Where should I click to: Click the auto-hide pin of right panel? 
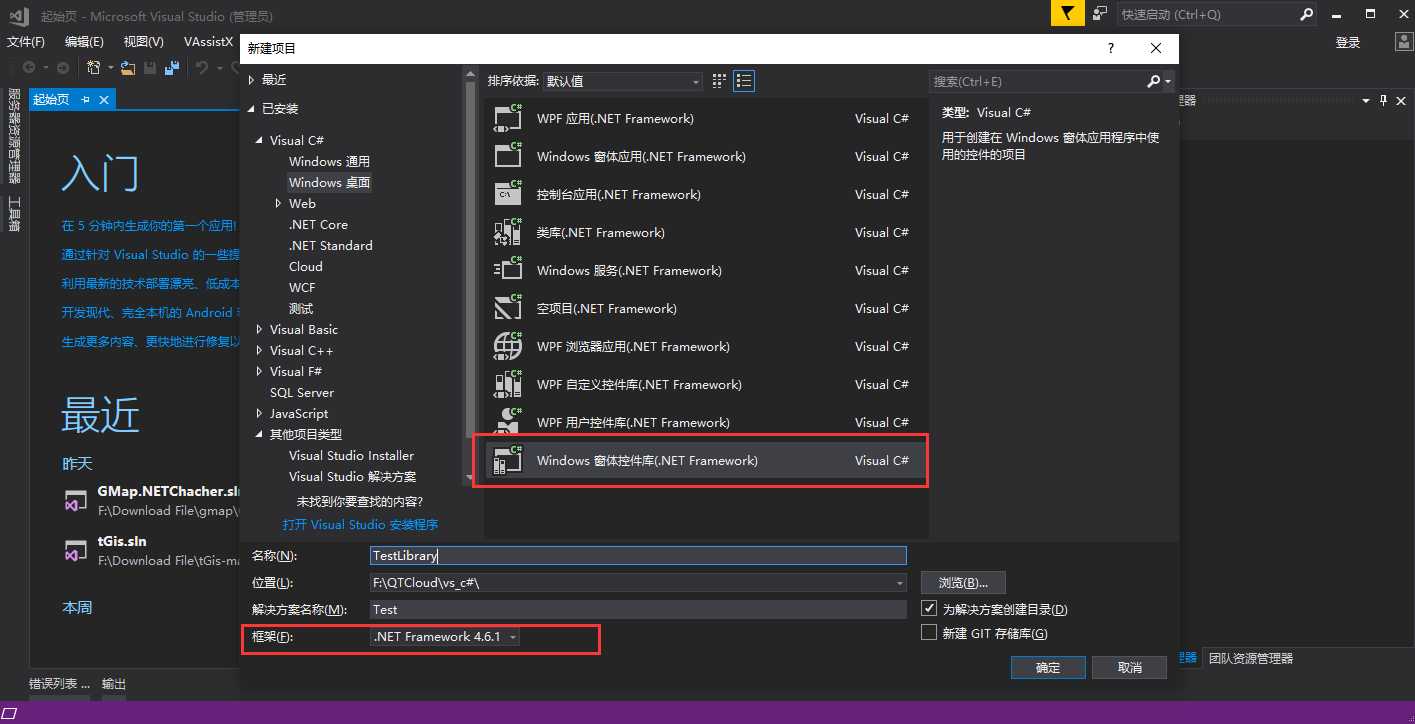click(x=1384, y=100)
